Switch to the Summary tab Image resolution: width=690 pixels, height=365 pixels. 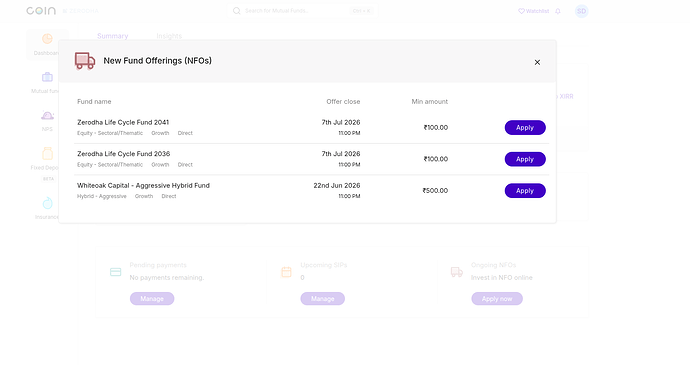(113, 36)
